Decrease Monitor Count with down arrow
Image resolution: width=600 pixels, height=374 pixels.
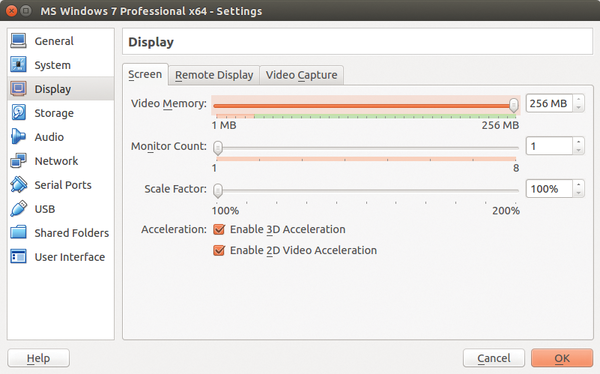coord(579,150)
